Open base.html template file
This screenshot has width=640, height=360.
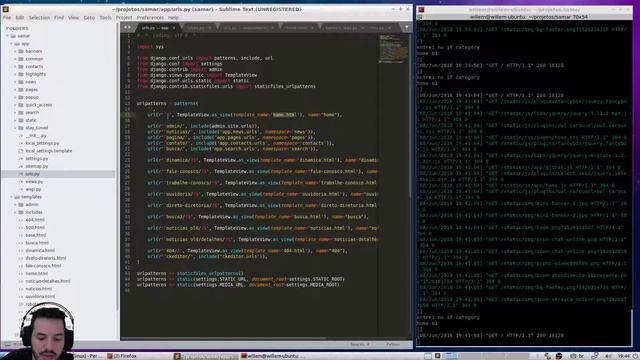click(36, 235)
